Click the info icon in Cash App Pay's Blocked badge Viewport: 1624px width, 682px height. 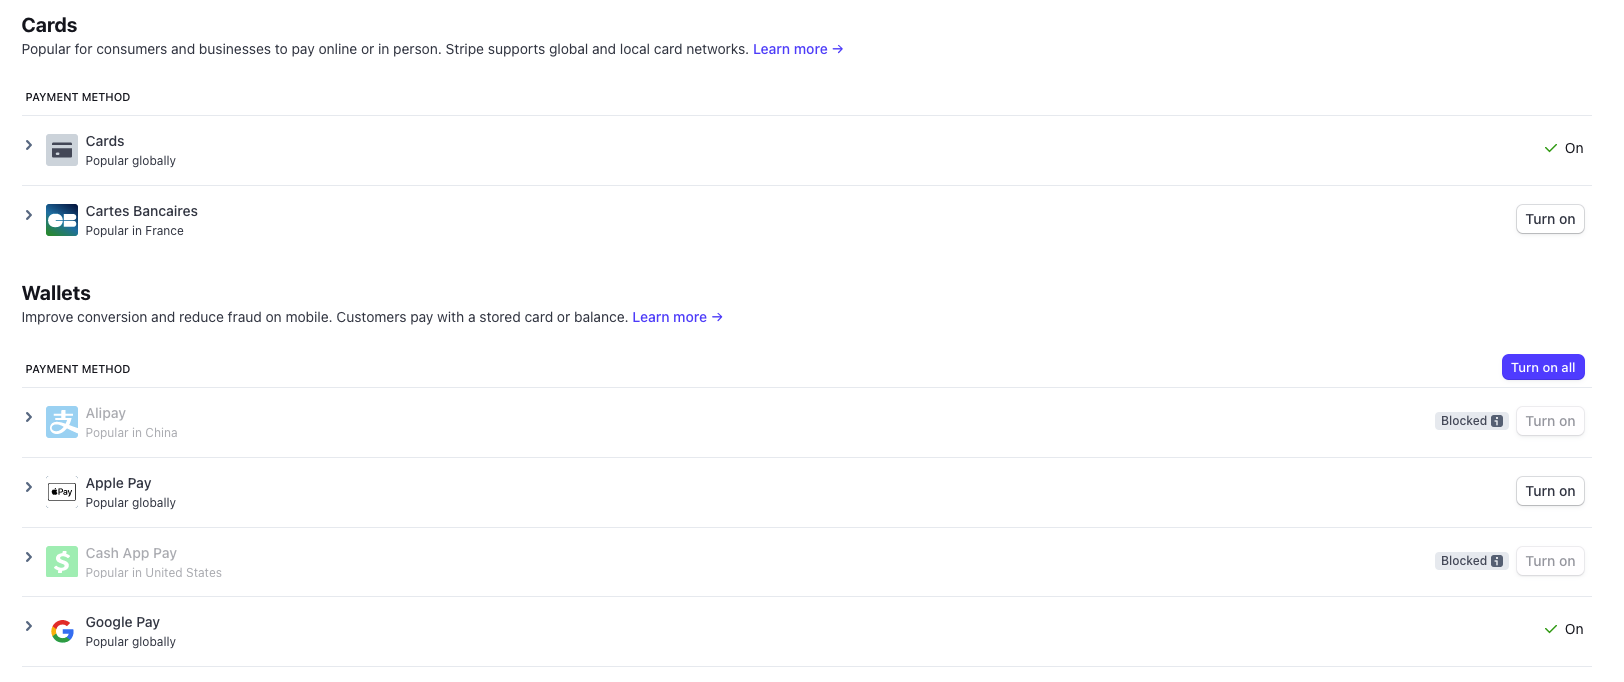click(1497, 561)
